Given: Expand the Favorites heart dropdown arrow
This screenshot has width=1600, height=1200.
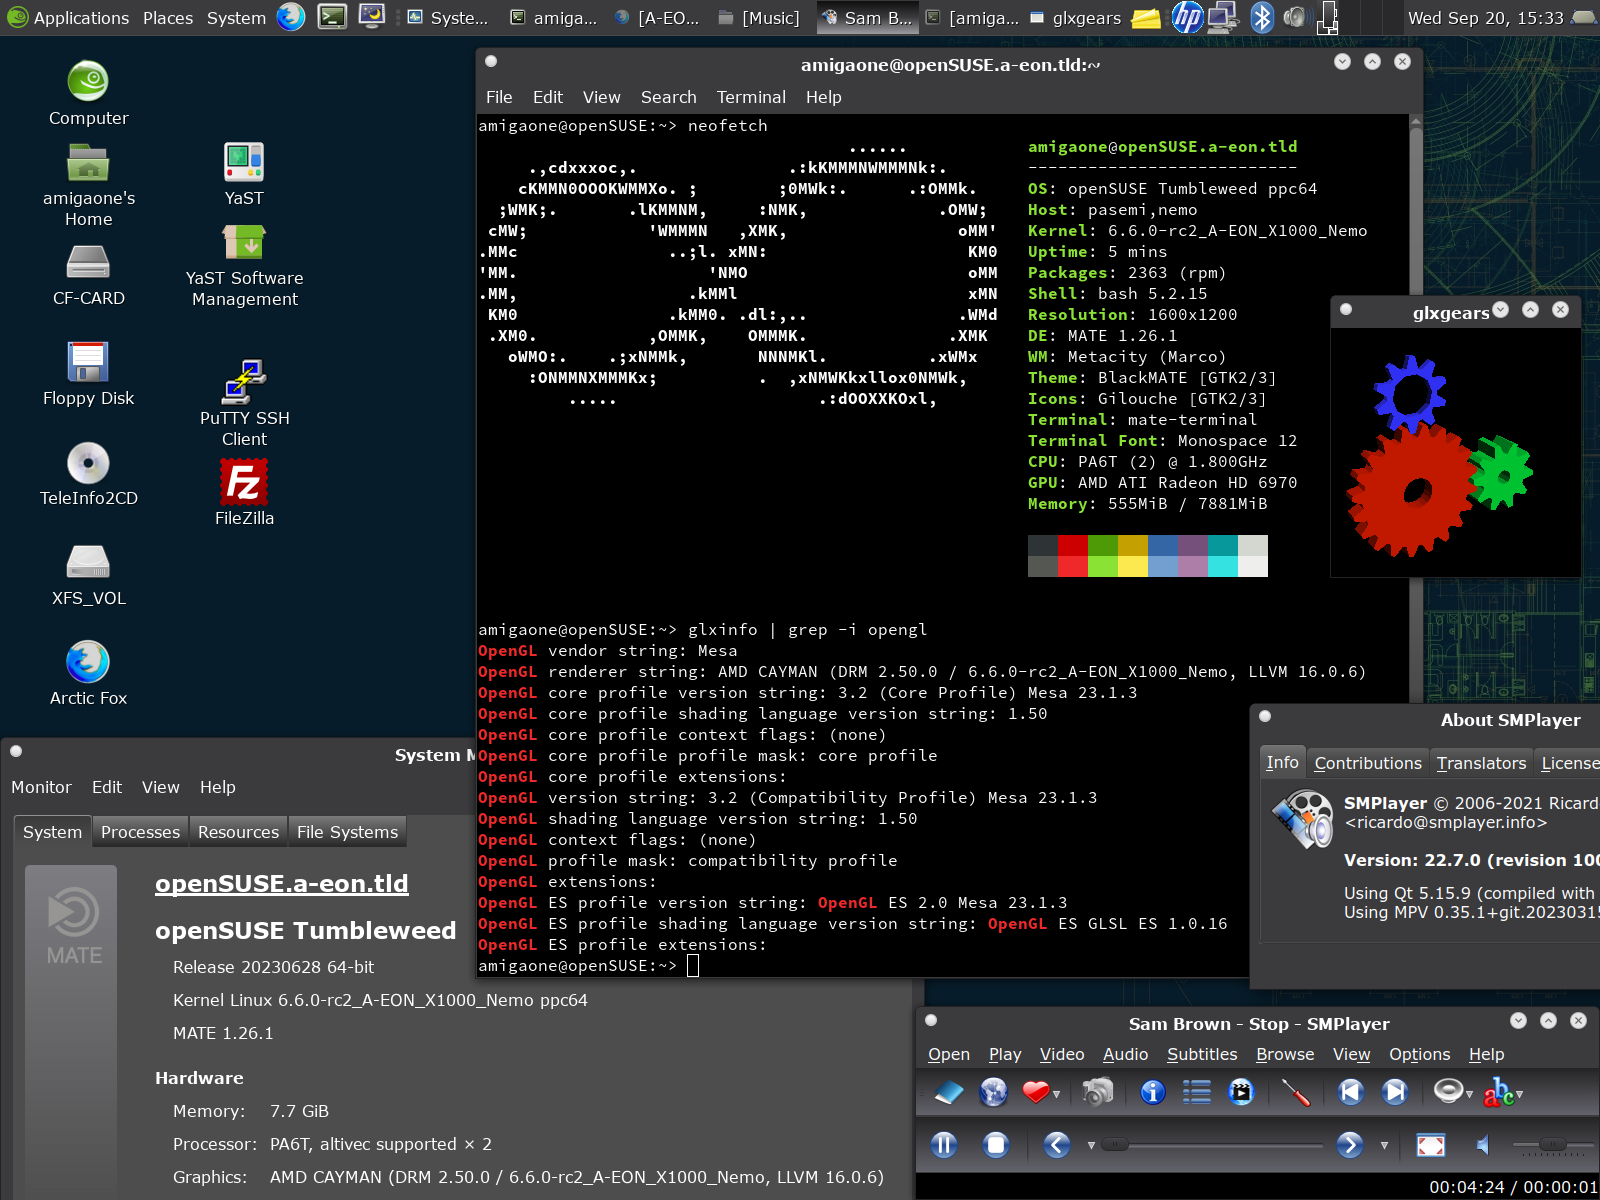Looking at the screenshot, I should [1057, 1095].
